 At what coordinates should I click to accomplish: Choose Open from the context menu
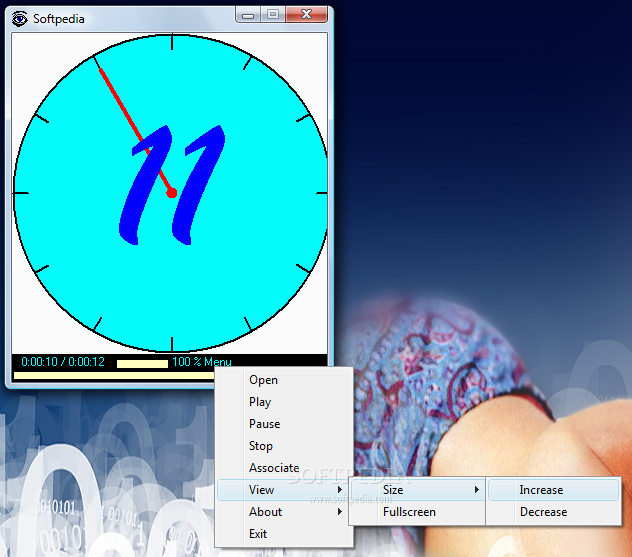point(284,380)
